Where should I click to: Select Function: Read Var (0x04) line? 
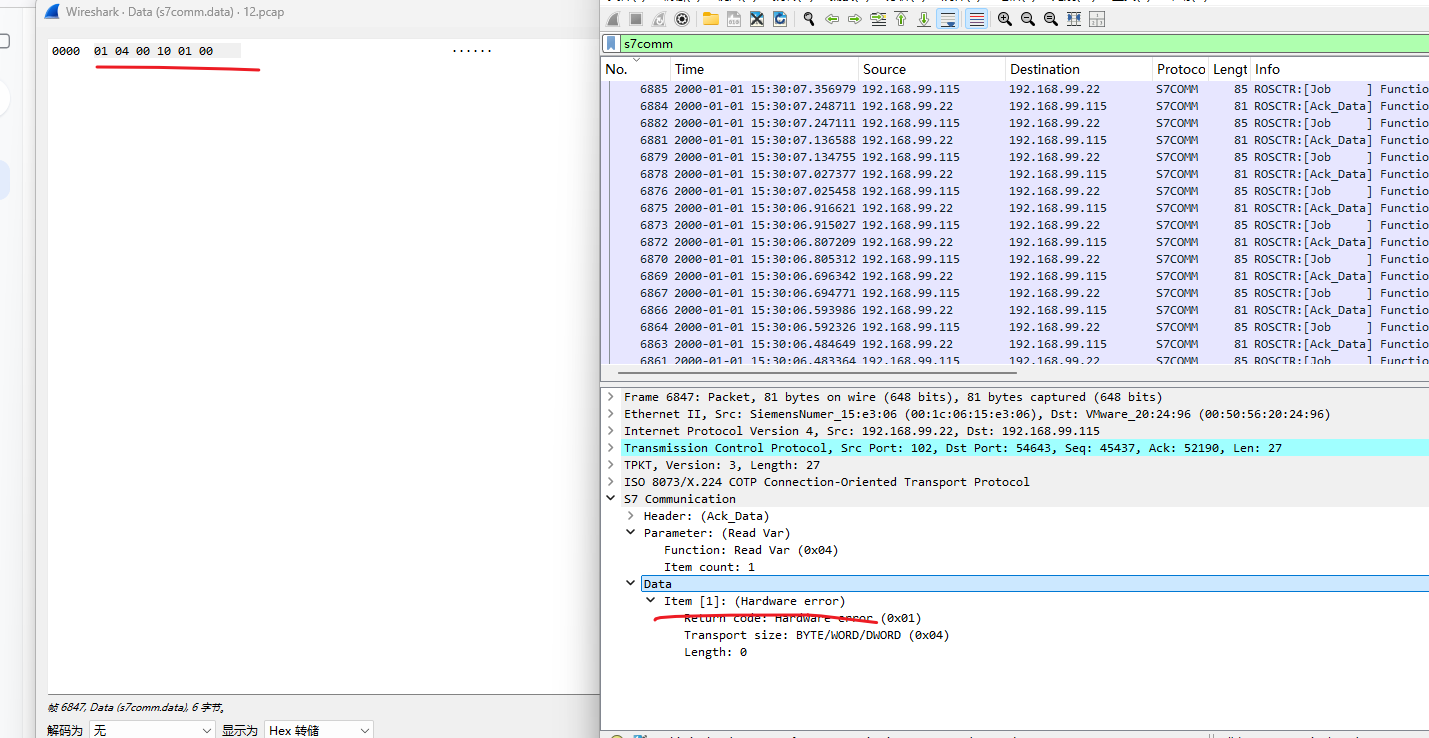click(x=751, y=550)
